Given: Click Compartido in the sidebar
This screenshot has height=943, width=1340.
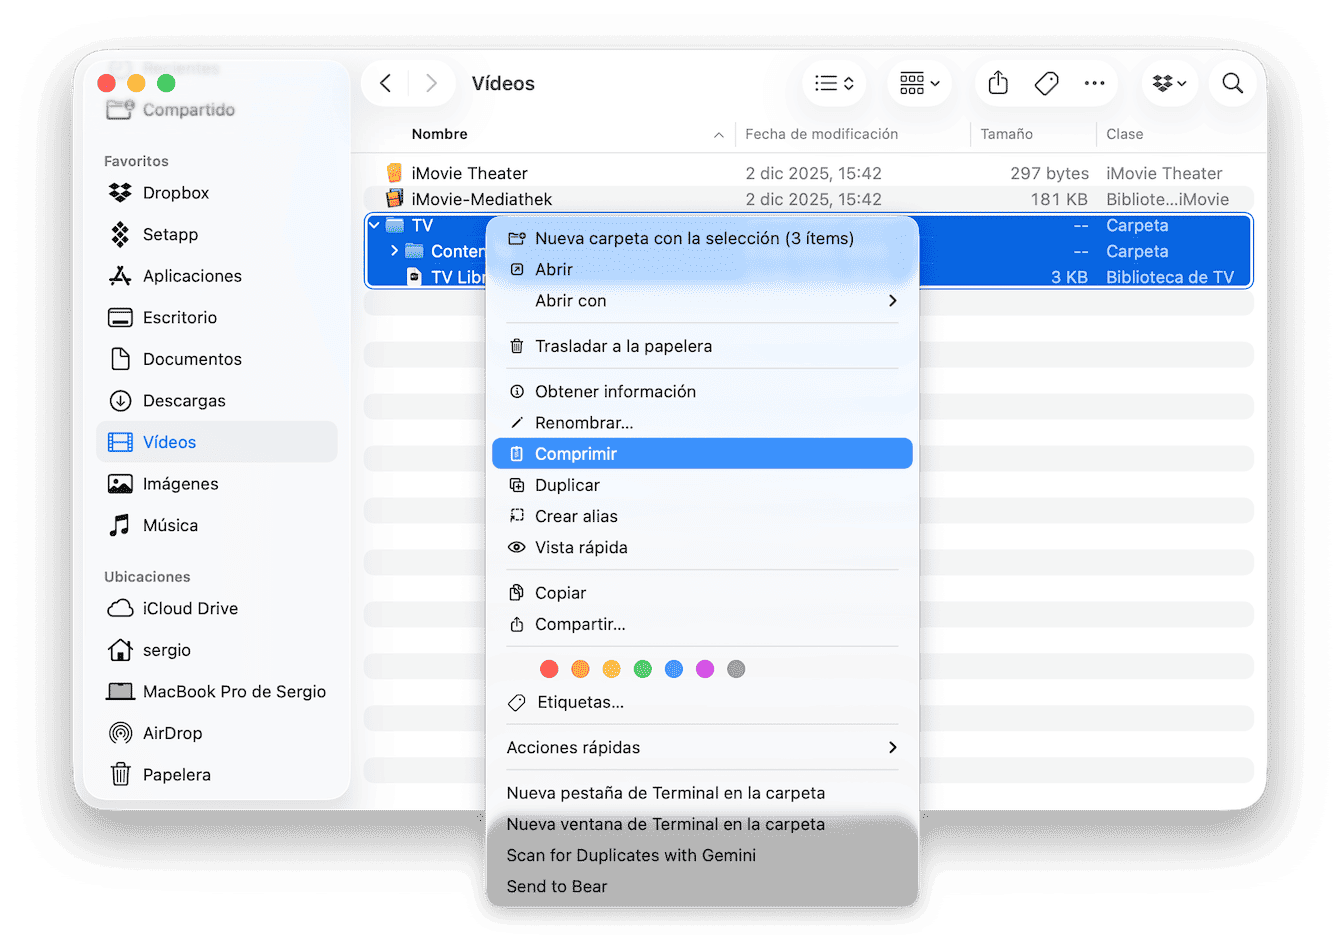Looking at the screenshot, I should (x=188, y=110).
